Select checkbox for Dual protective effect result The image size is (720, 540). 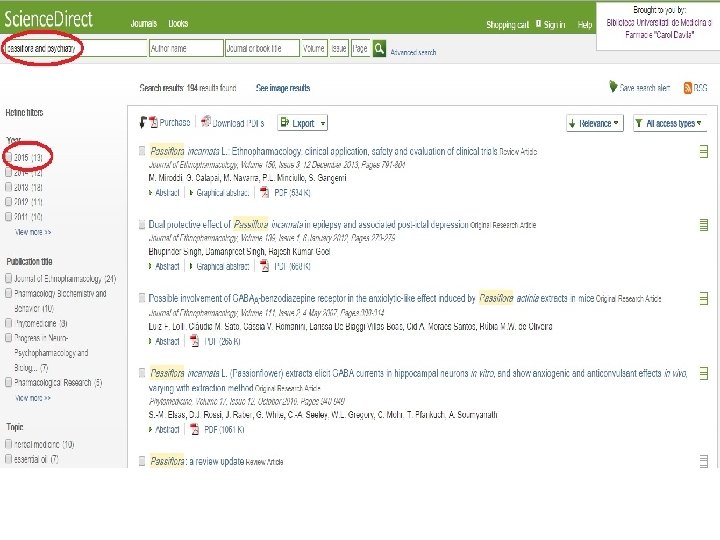click(x=142, y=225)
